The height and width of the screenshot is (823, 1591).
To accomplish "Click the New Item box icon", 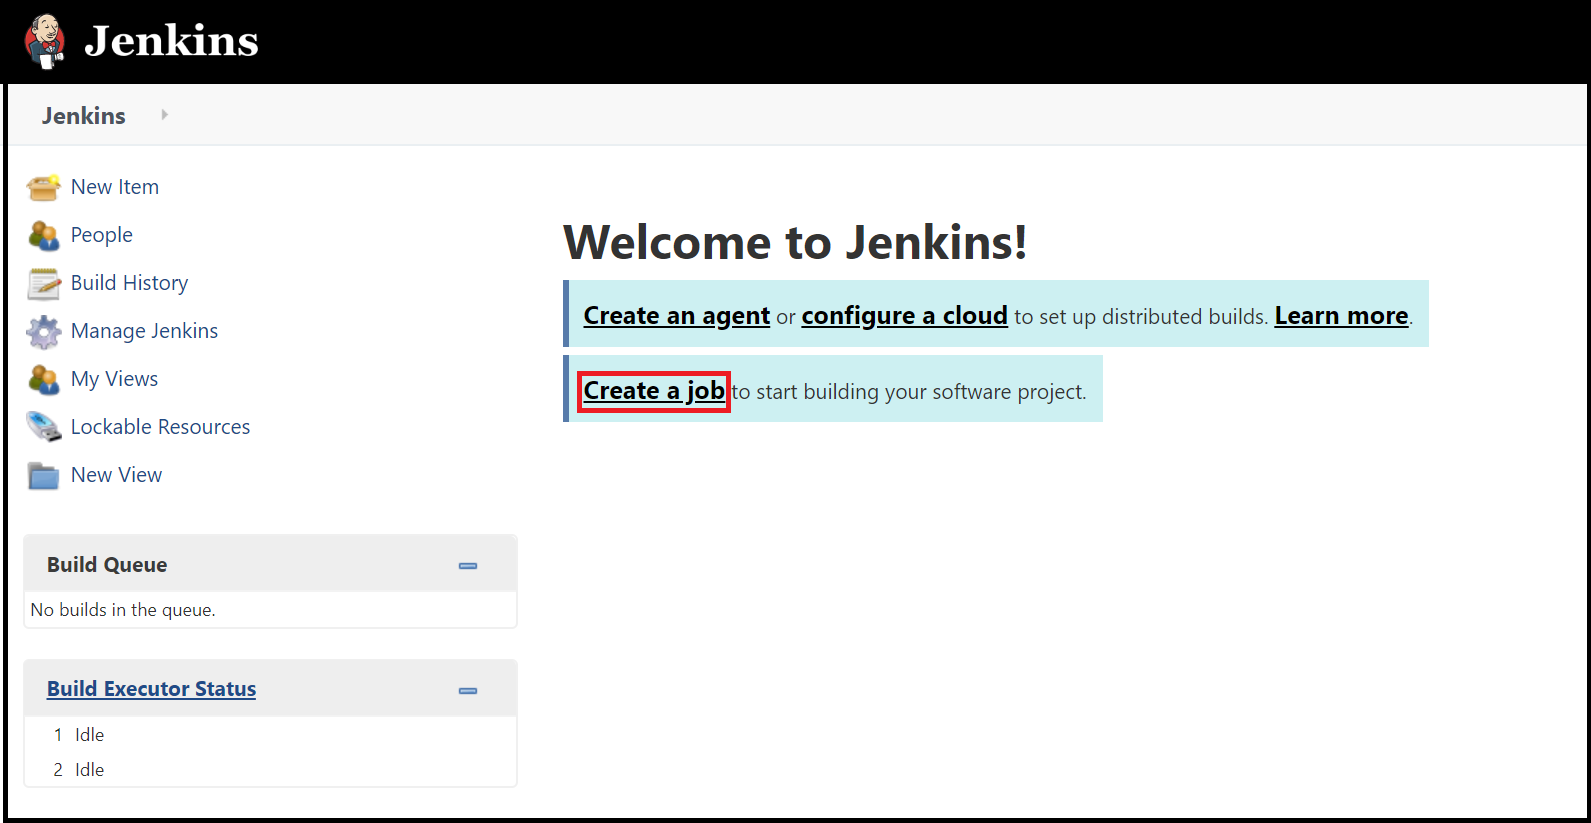I will point(44,187).
